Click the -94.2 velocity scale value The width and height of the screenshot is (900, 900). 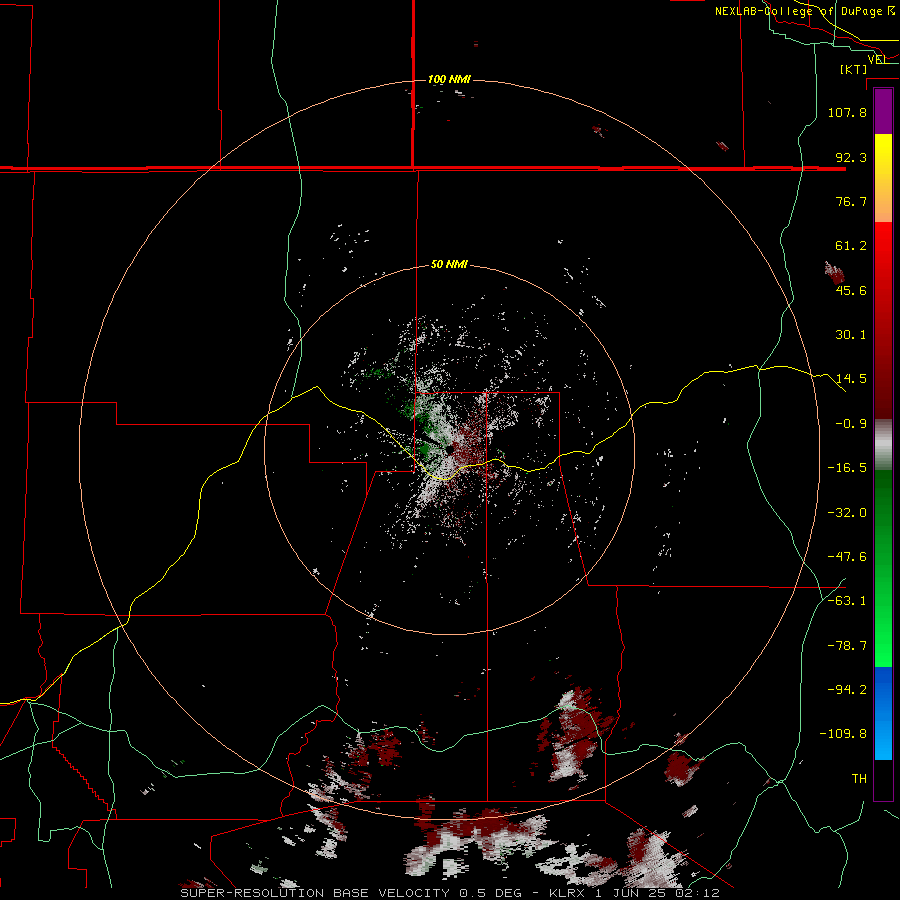pos(847,689)
